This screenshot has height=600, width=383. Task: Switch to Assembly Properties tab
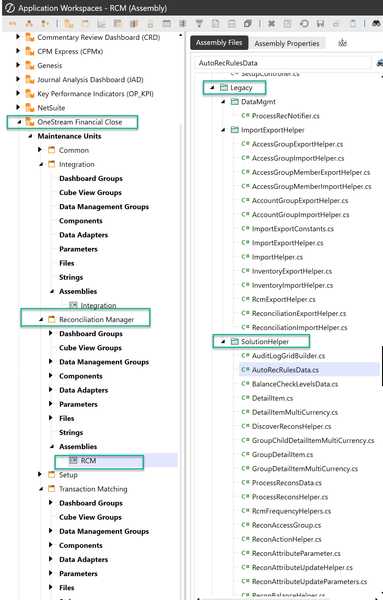pyautogui.click(x=287, y=43)
